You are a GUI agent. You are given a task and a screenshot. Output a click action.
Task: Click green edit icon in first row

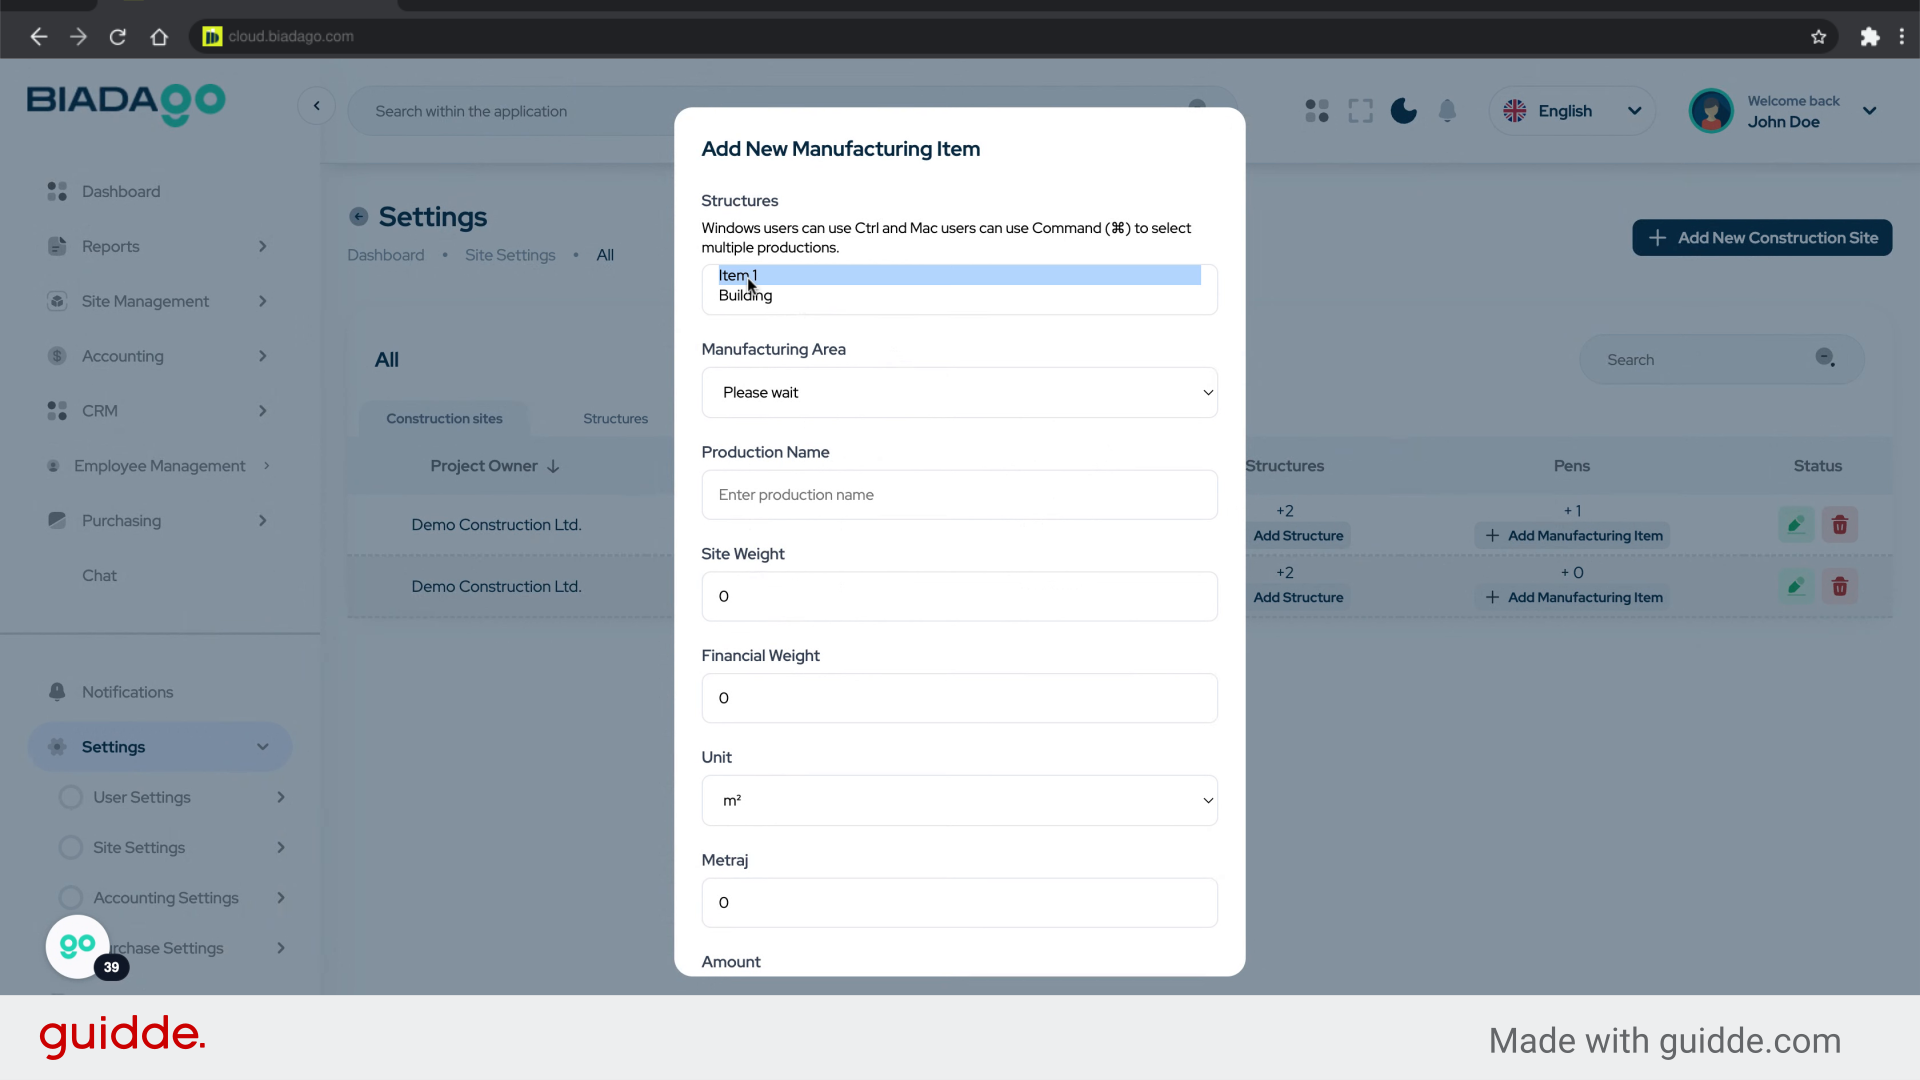coord(1796,525)
